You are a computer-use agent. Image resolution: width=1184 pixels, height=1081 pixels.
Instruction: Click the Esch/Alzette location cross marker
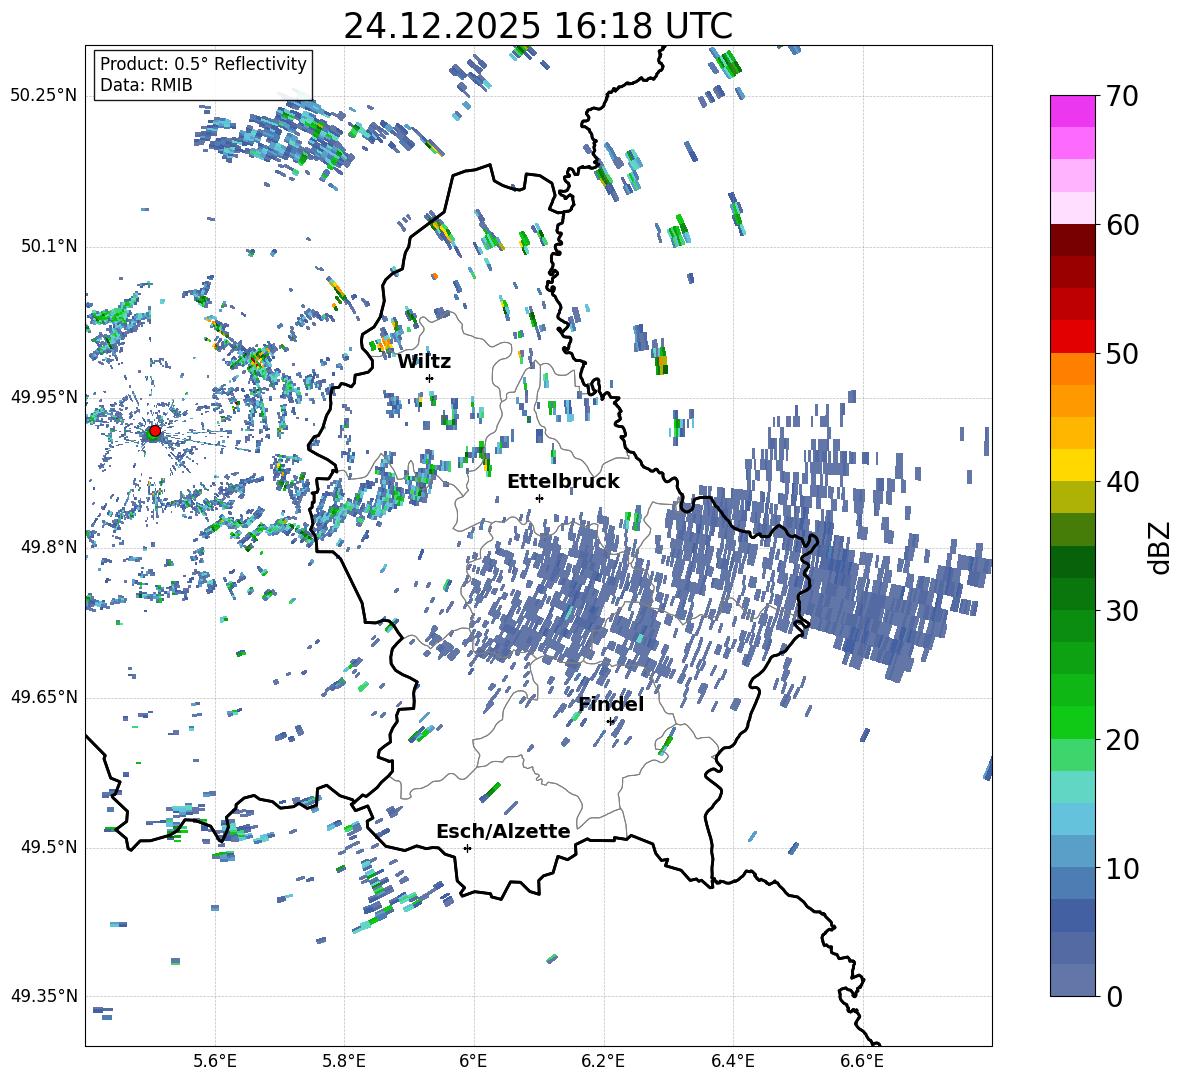click(467, 848)
